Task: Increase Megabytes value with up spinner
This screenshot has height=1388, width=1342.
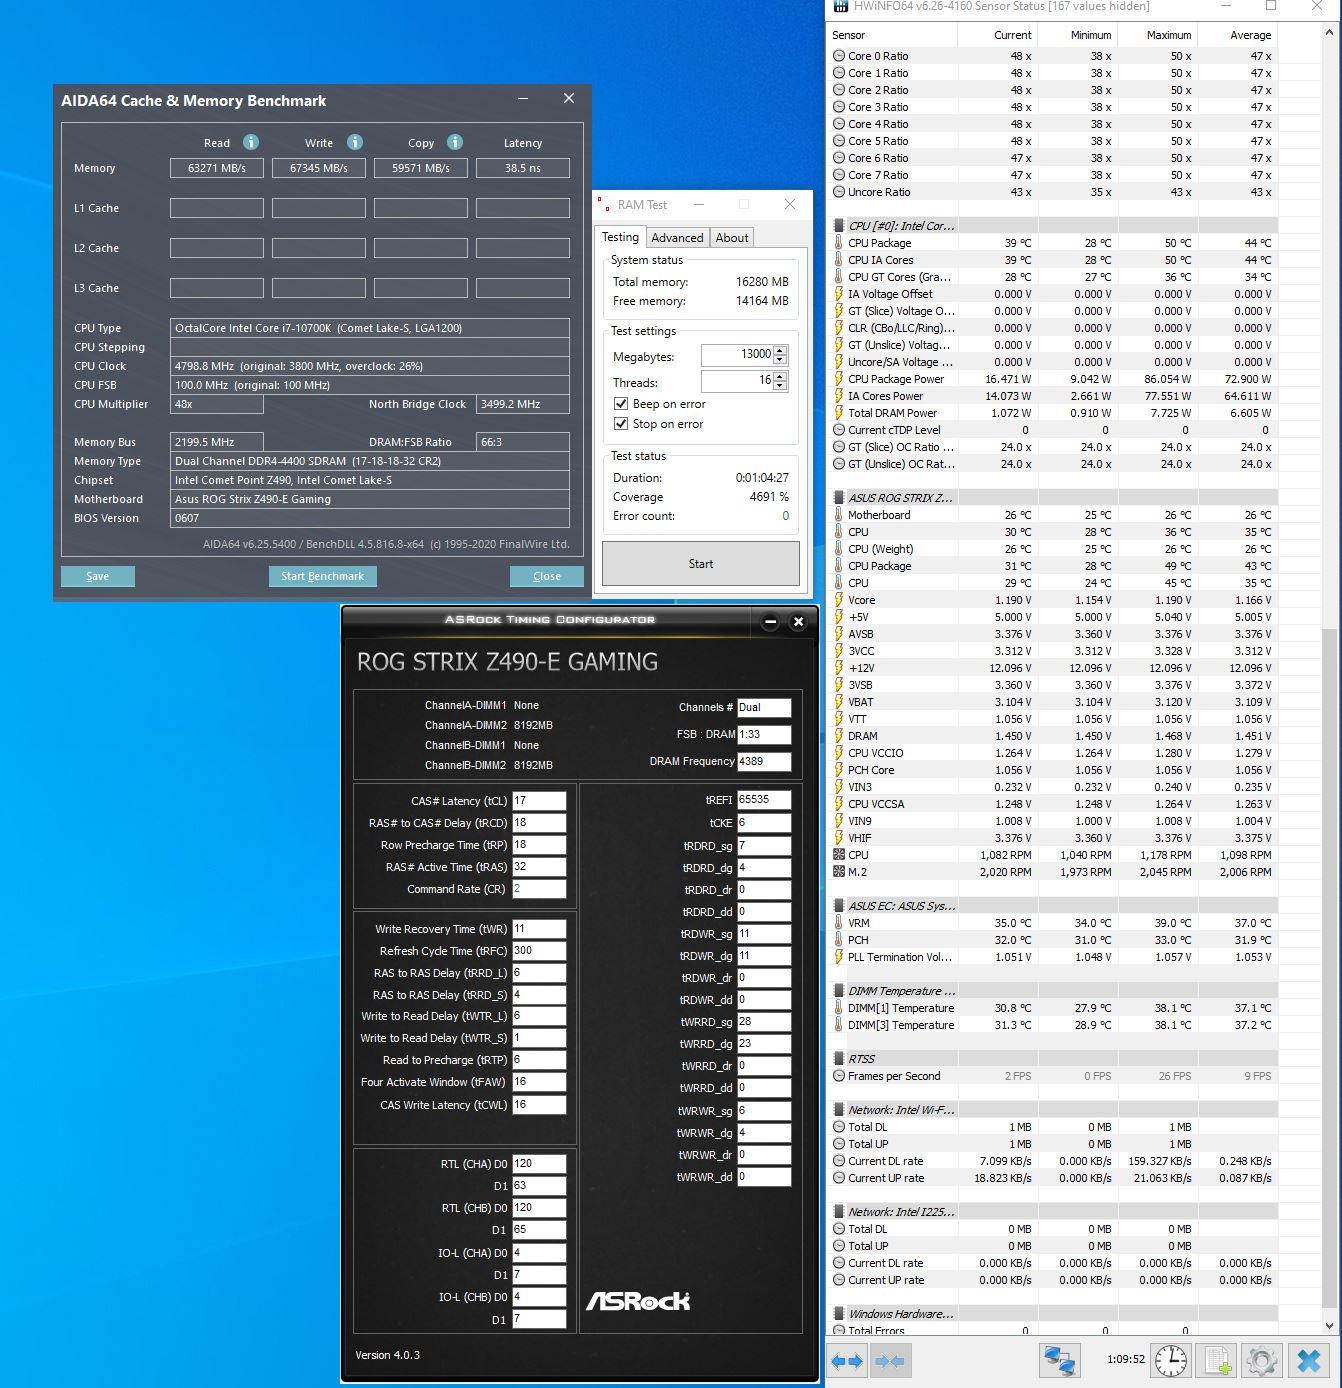Action: click(780, 350)
